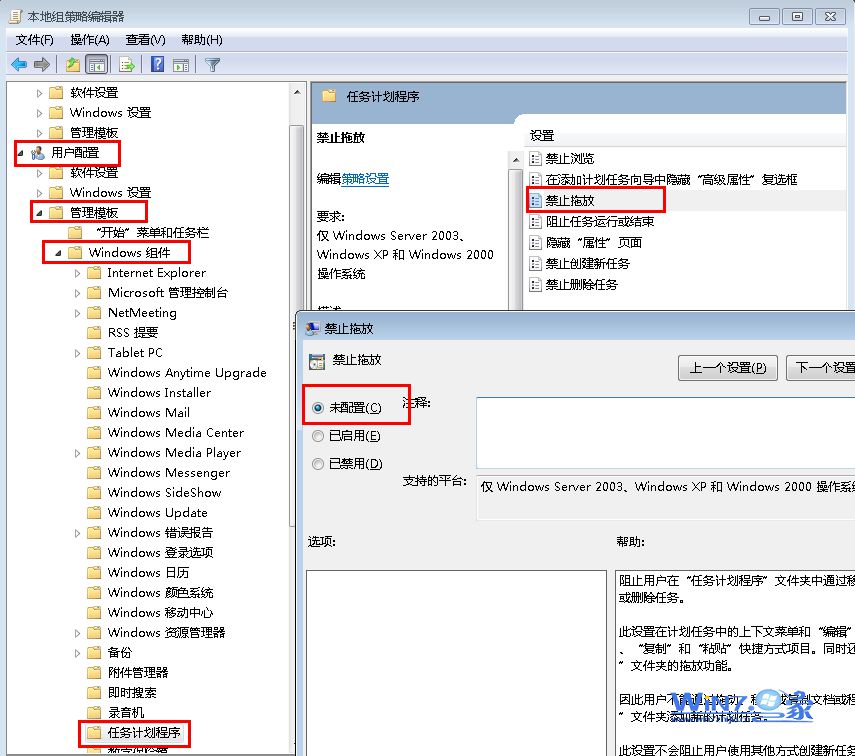The width and height of the screenshot is (855, 756).
Task: Click the 策略设置 edit link
Action: tap(365, 179)
